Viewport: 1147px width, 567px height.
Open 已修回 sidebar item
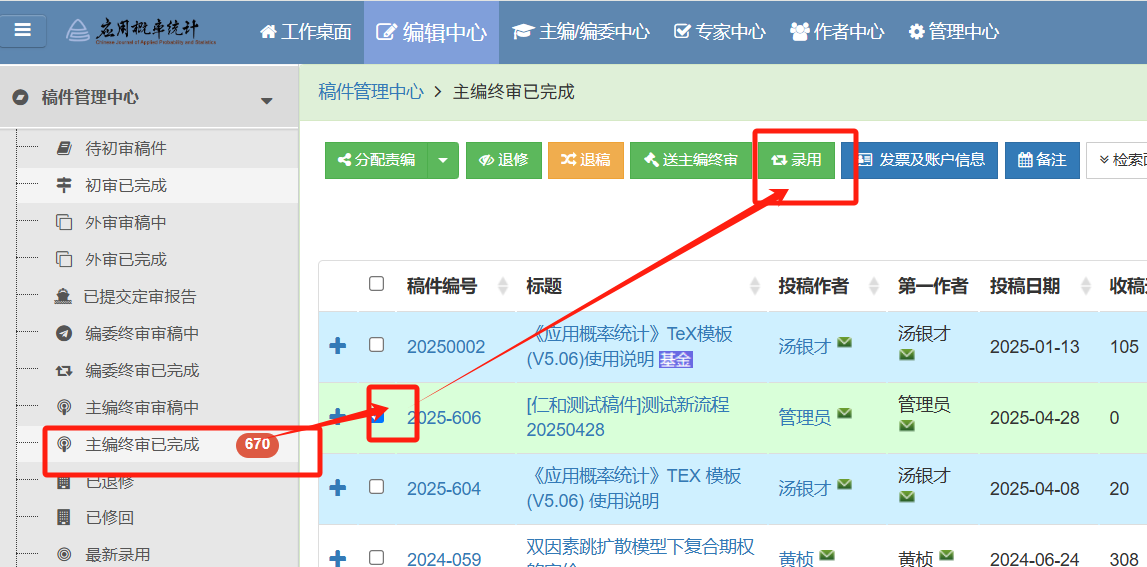coord(110,519)
